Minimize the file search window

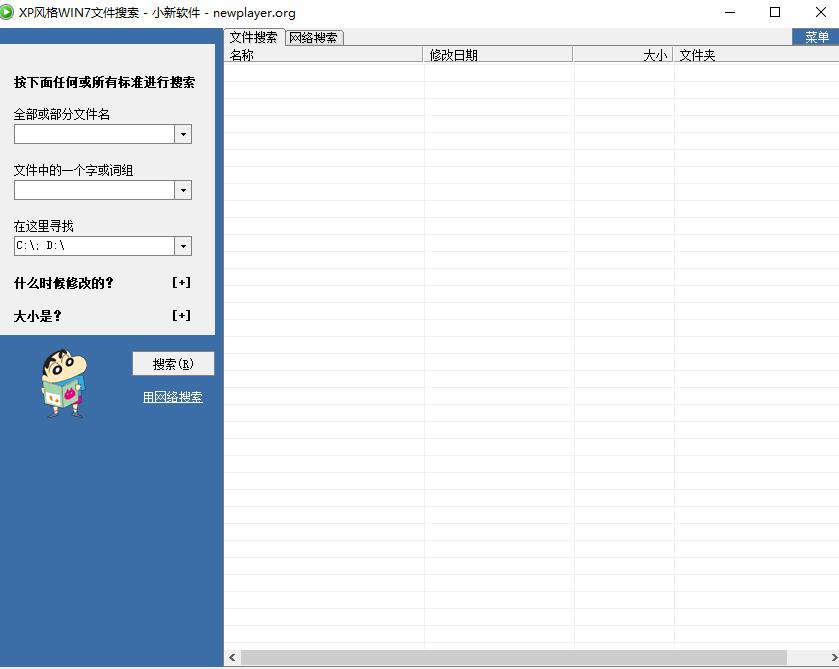(729, 12)
